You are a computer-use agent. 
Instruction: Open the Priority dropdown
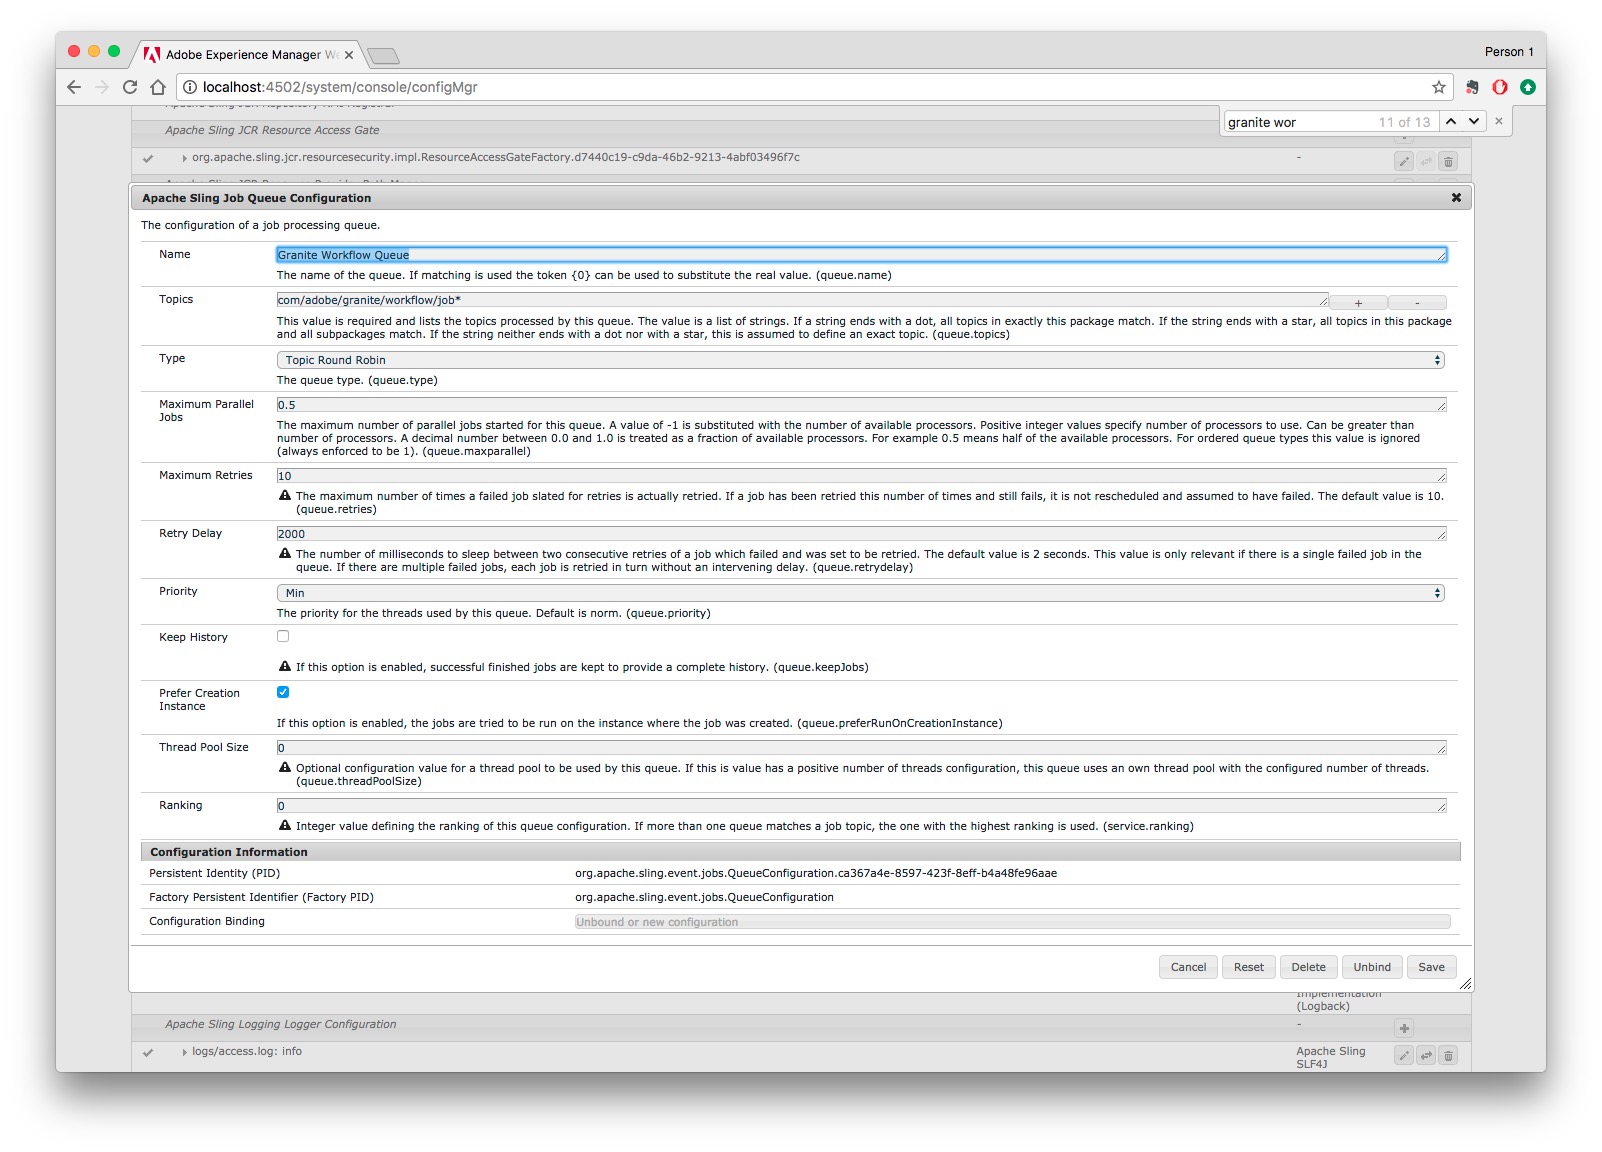coord(860,593)
